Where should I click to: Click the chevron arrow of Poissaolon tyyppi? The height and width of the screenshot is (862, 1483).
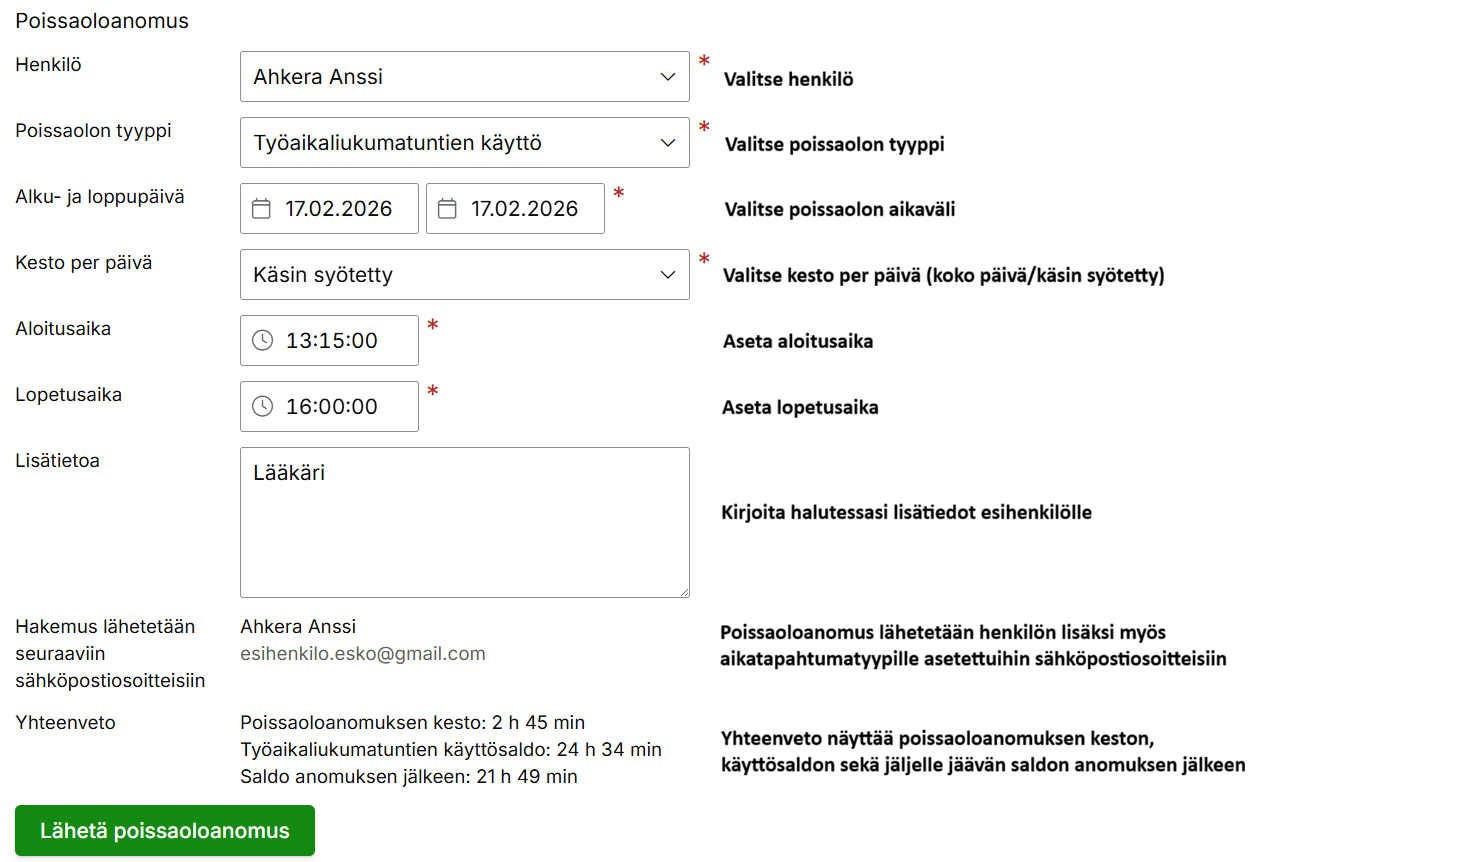pos(668,143)
